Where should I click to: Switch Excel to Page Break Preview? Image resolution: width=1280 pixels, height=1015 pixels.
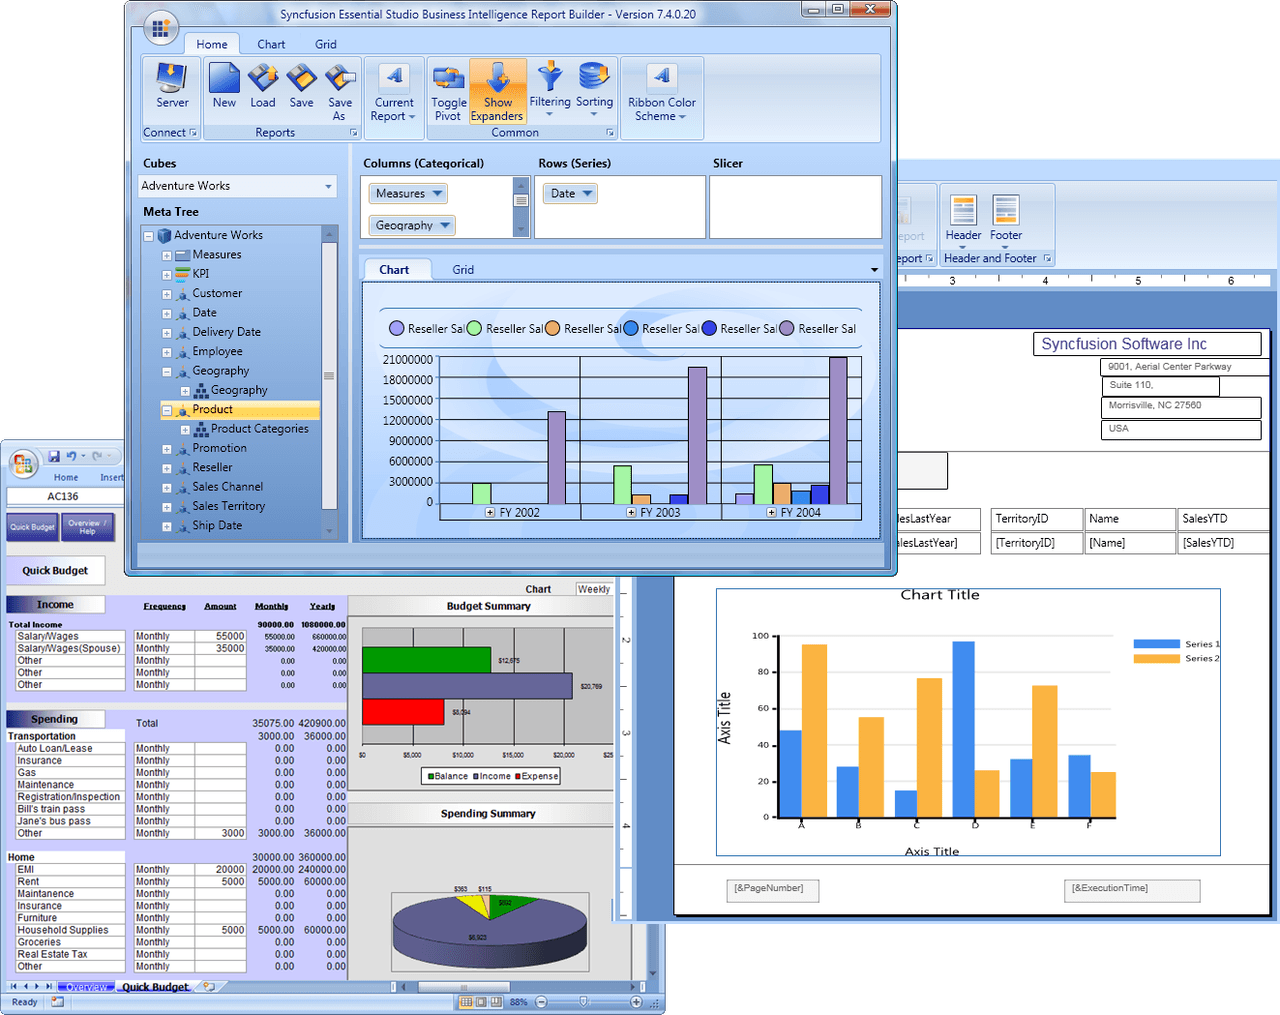coord(496,1001)
